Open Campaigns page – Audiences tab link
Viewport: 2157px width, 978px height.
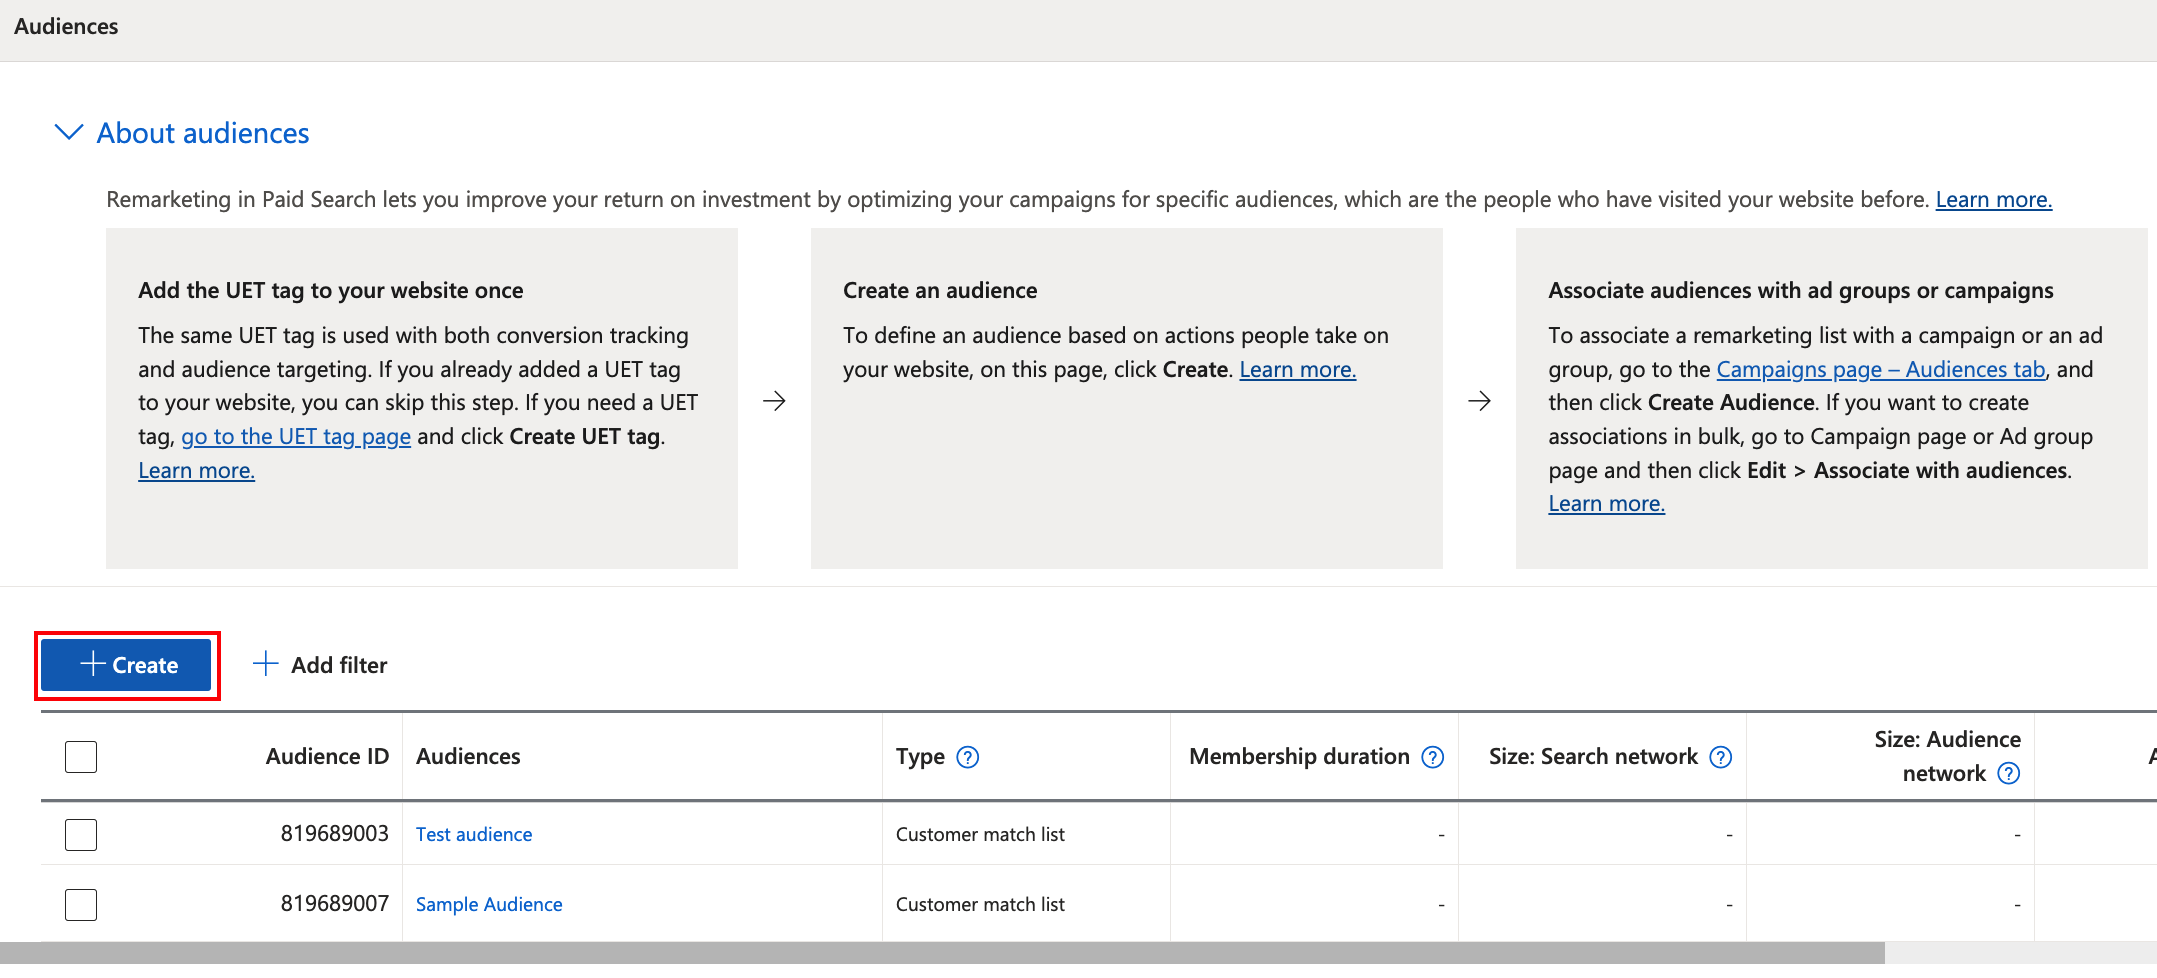tap(1881, 370)
